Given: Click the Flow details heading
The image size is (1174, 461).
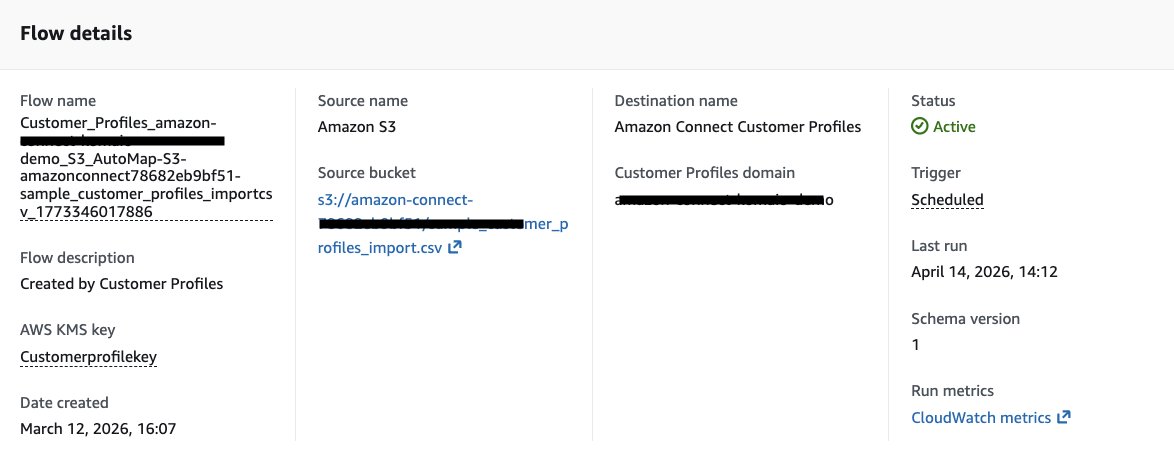Looking at the screenshot, I should click(x=76, y=34).
